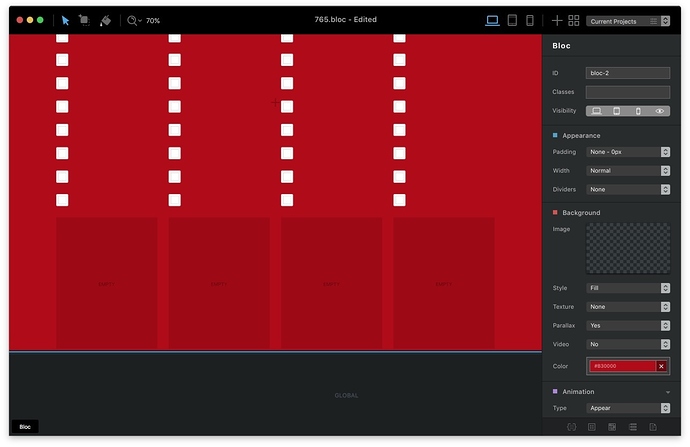Collapse the Animation section chevron
Image resolution: width=690 pixels, height=447 pixels.
667,392
